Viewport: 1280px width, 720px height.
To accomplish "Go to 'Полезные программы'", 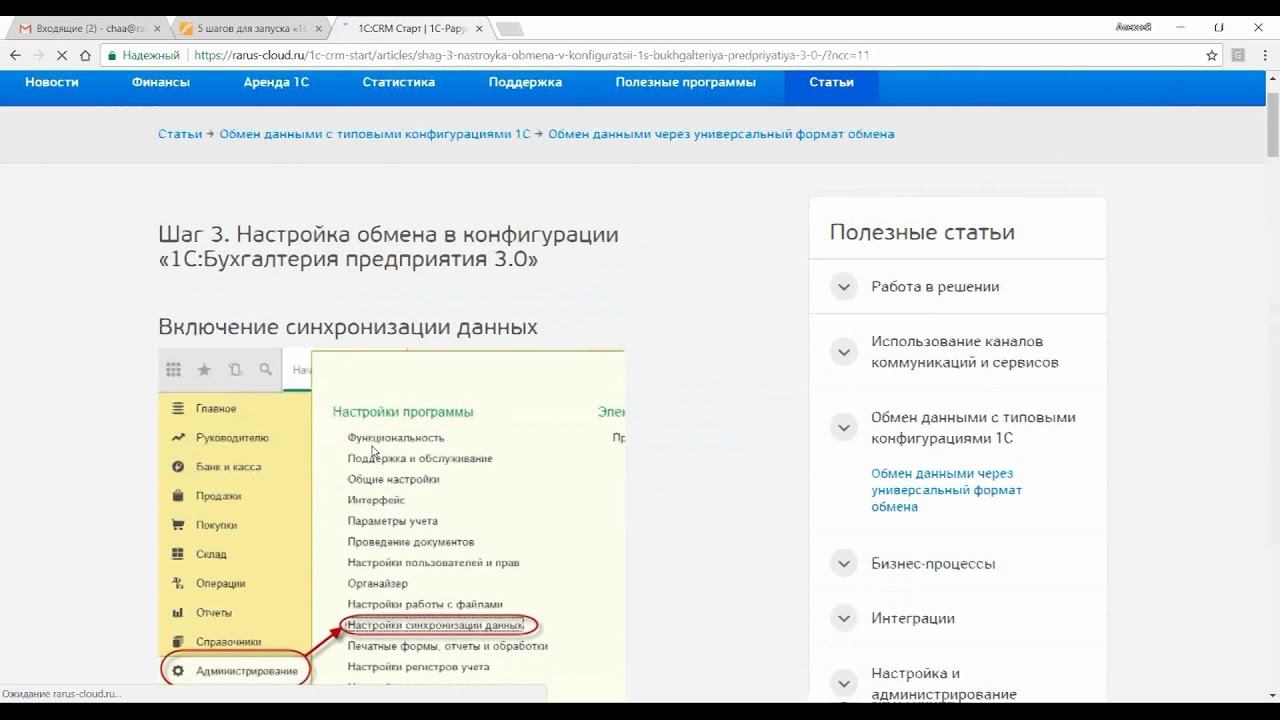I will point(686,82).
